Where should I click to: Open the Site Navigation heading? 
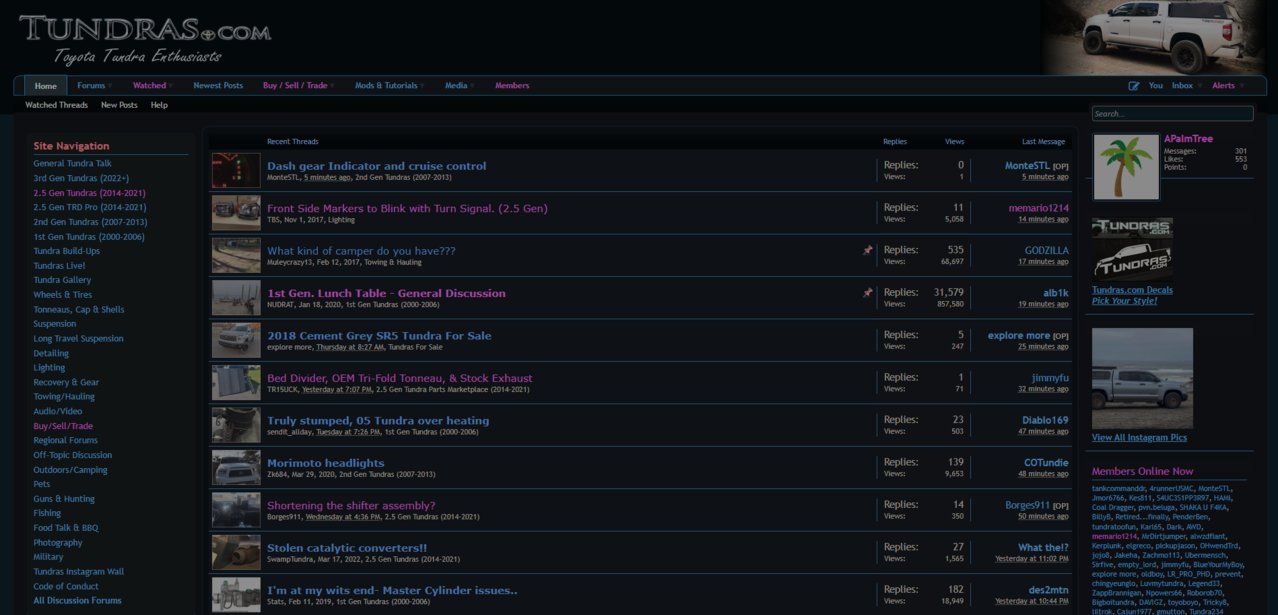(x=71, y=146)
